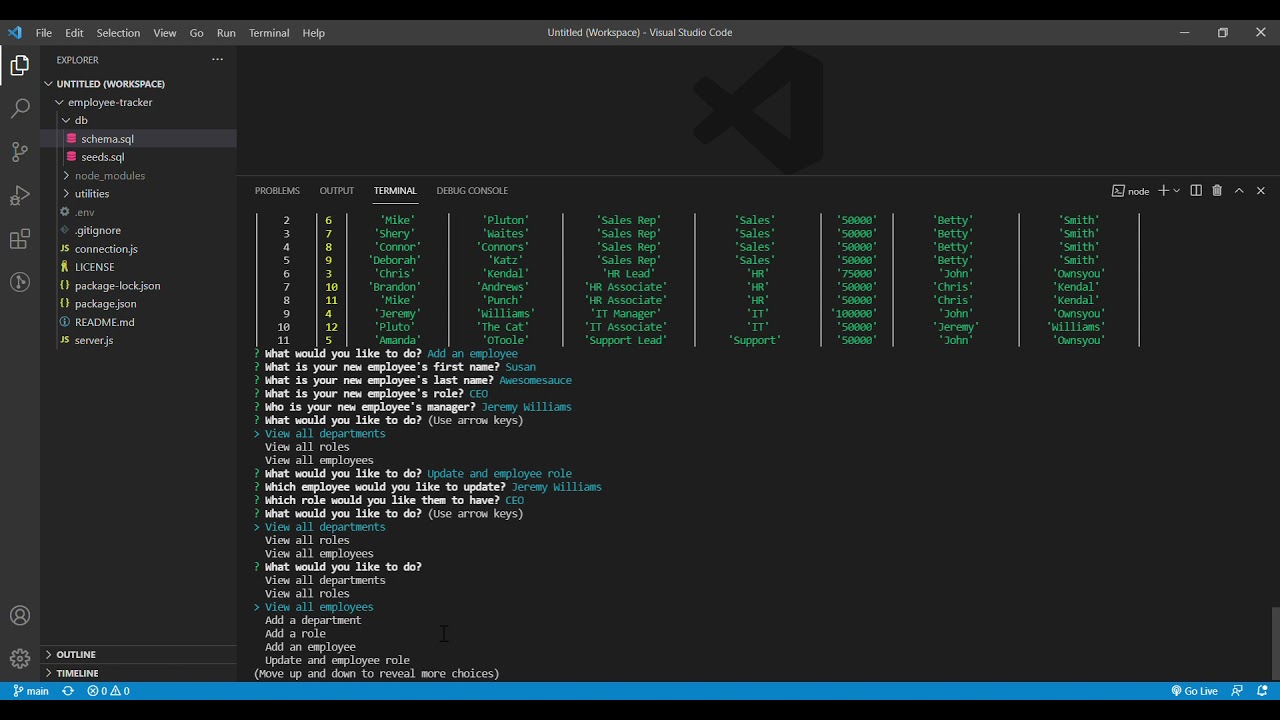Viewport: 1280px width, 720px height.
Task: Click 'Awesomesauce' last name answer
Action: click(x=536, y=380)
